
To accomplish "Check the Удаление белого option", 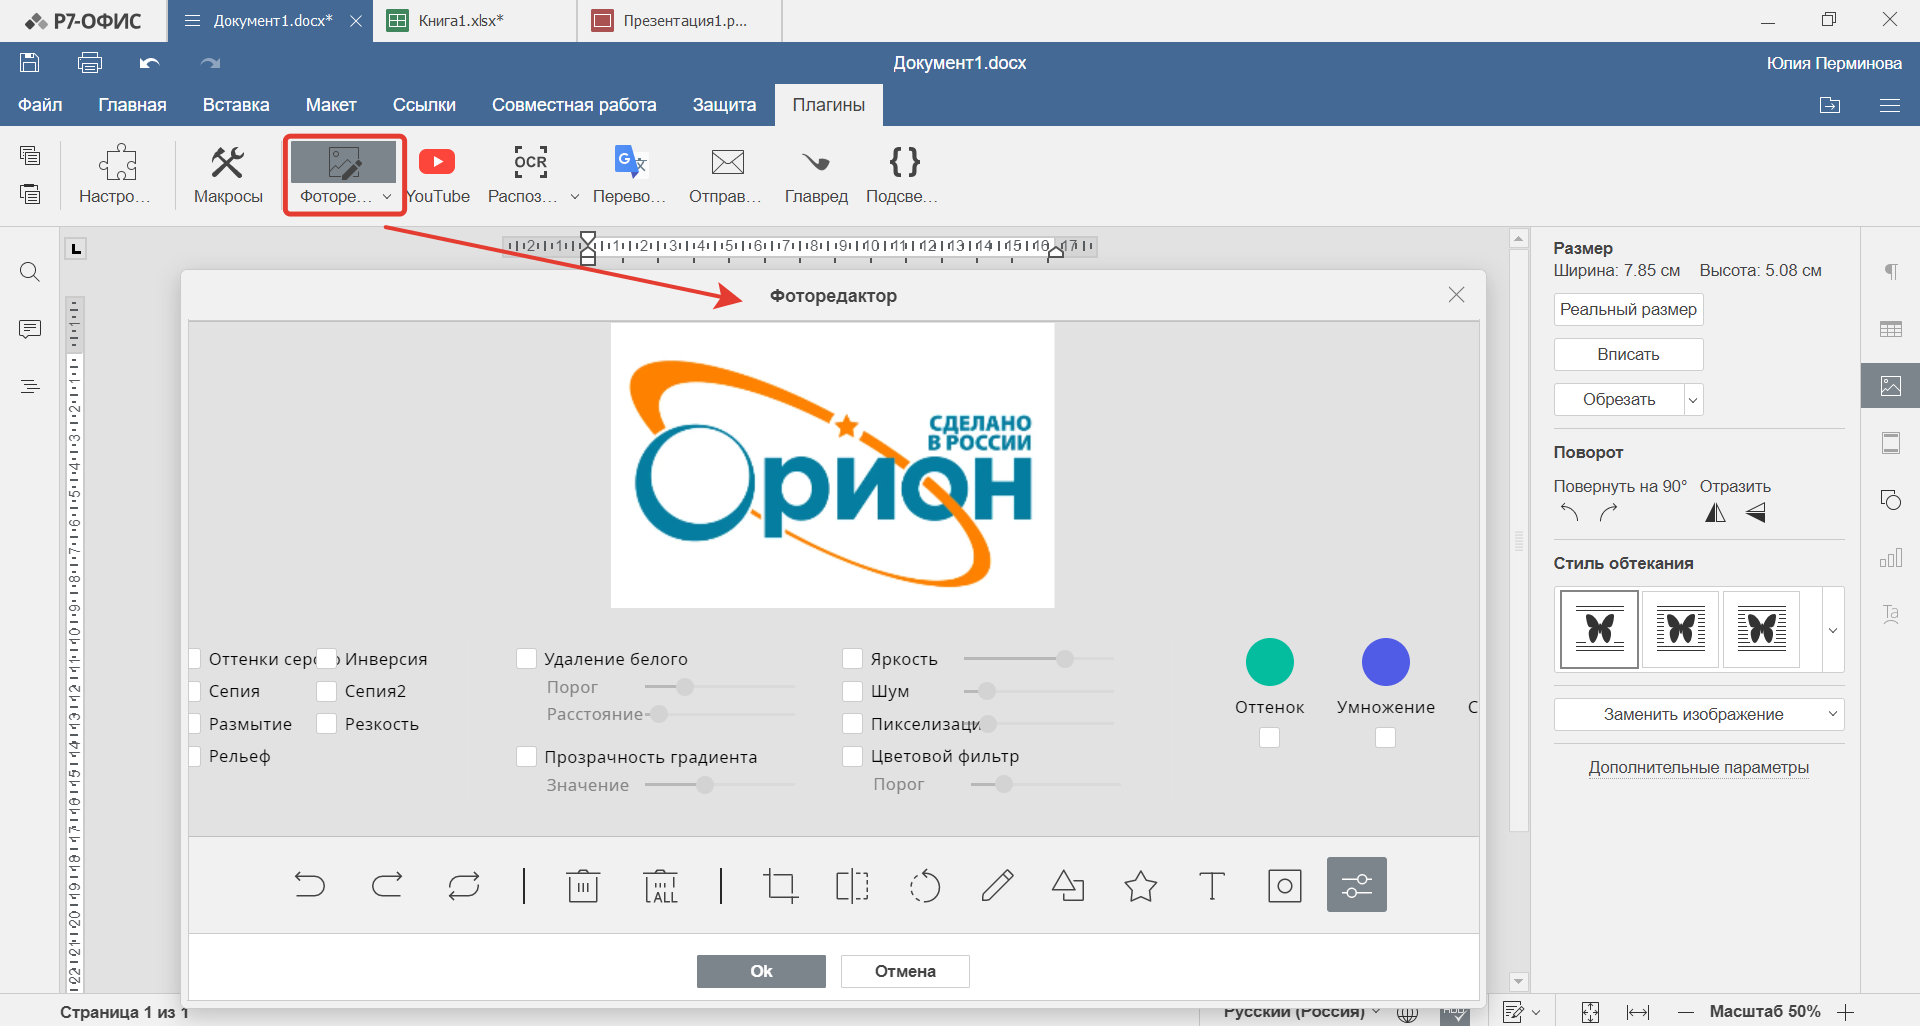I will point(526,659).
